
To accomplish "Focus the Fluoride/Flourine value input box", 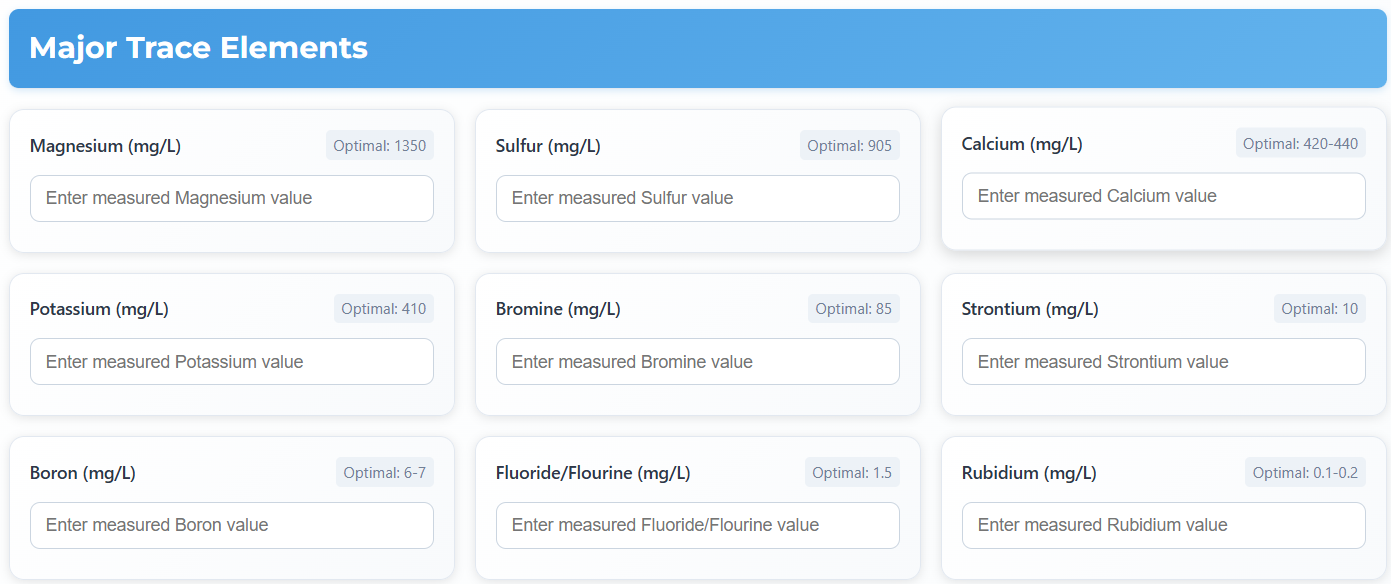I will pyautogui.click(x=697, y=525).
